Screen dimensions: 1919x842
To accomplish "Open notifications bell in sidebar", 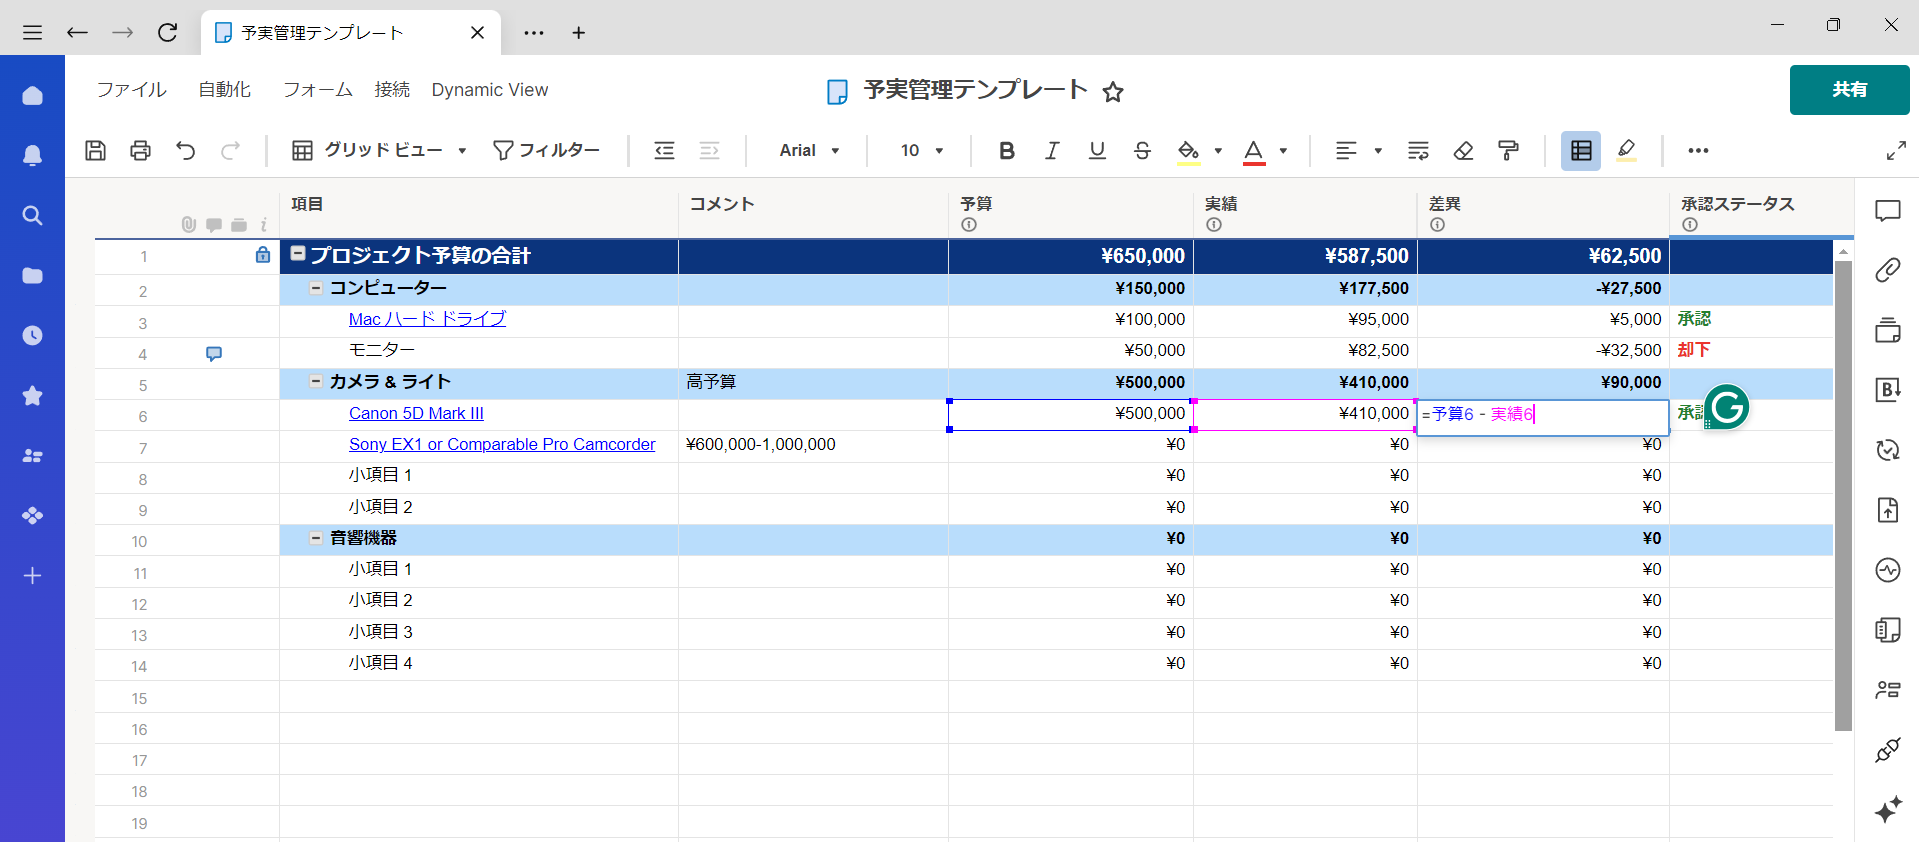I will pos(32,155).
